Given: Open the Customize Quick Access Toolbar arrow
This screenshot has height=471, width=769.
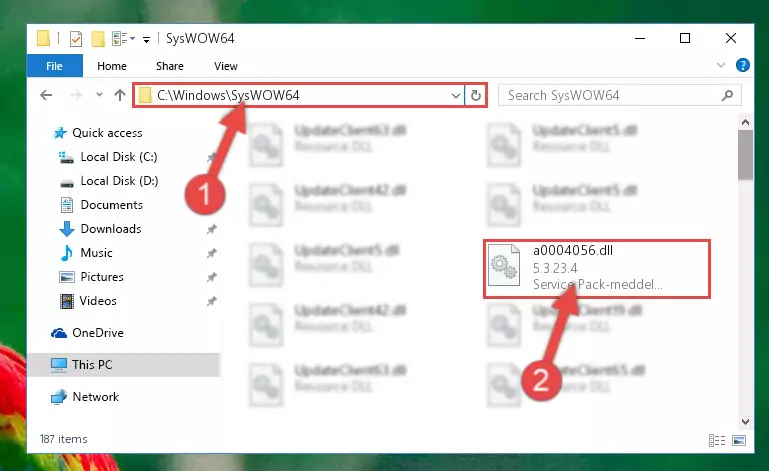Looking at the screenshot, I should click(x=146, y=39).
